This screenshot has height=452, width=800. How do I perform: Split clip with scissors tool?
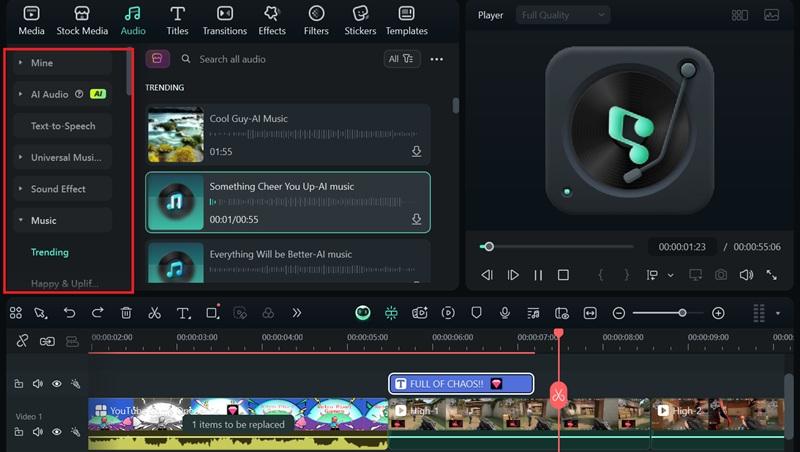(154, 313)
